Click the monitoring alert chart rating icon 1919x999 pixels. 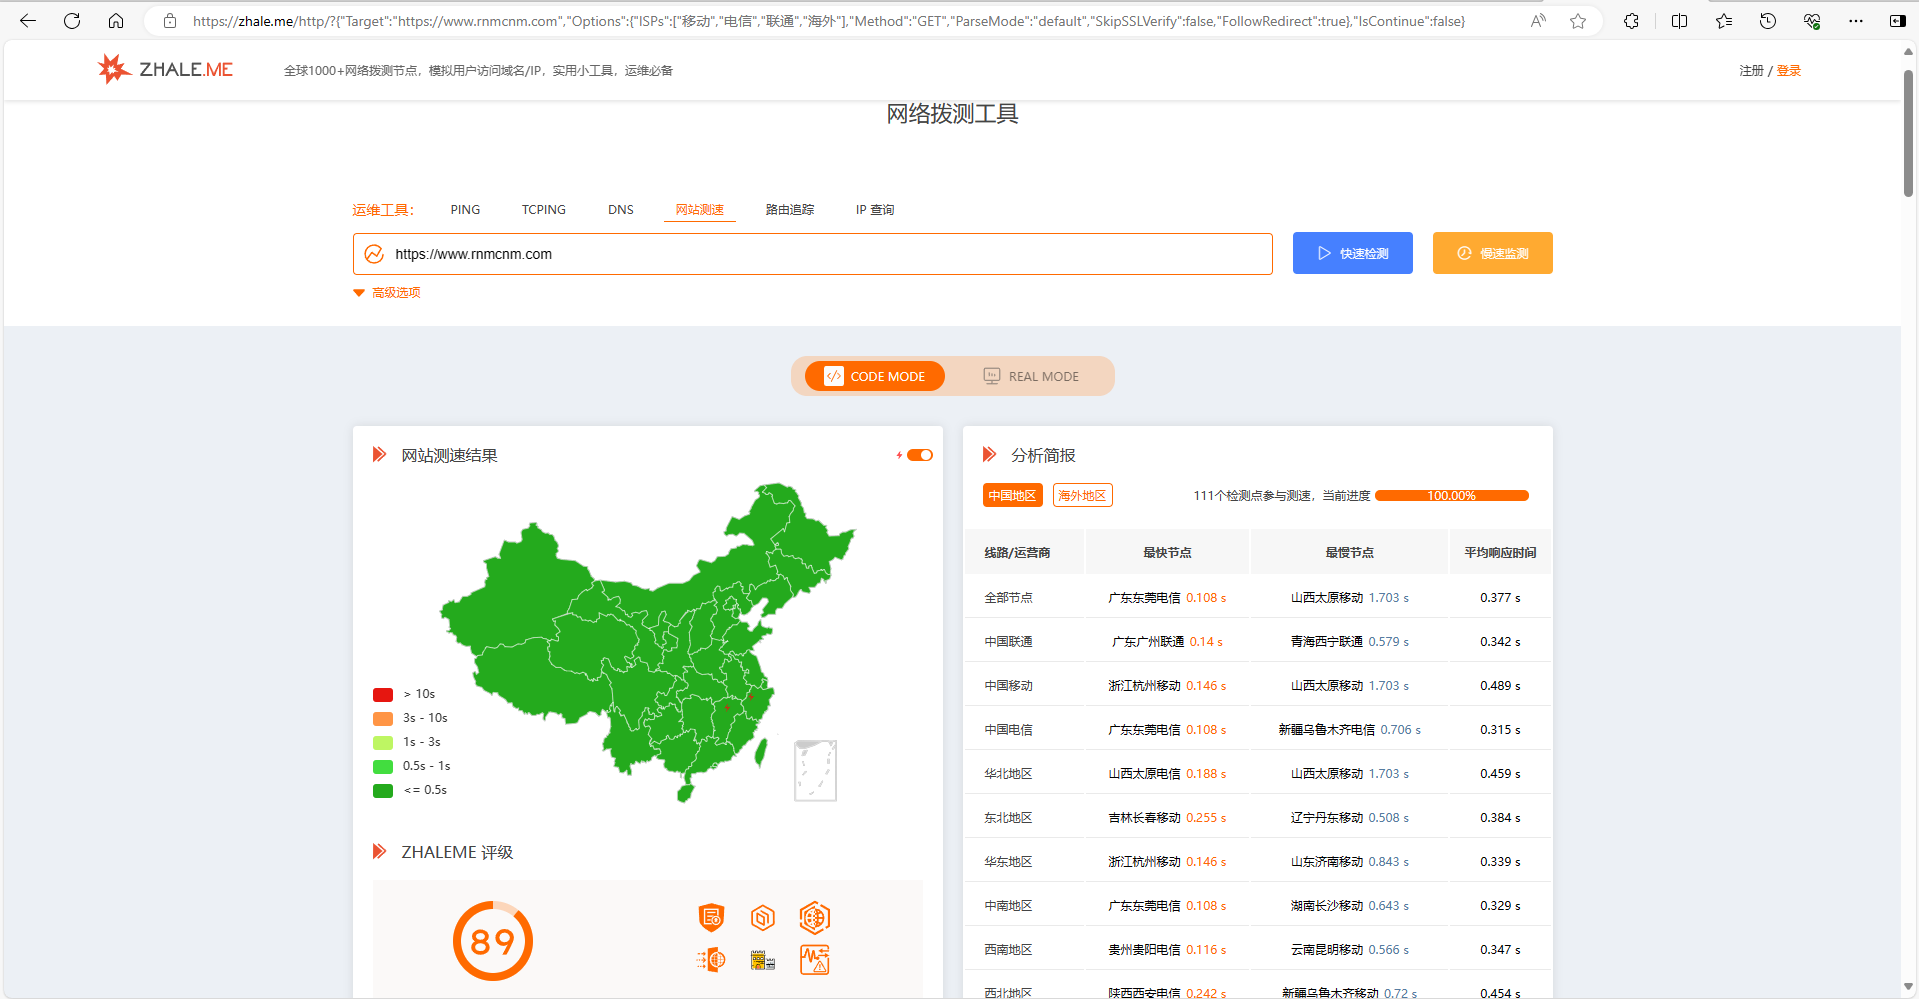tap(814, 960)
